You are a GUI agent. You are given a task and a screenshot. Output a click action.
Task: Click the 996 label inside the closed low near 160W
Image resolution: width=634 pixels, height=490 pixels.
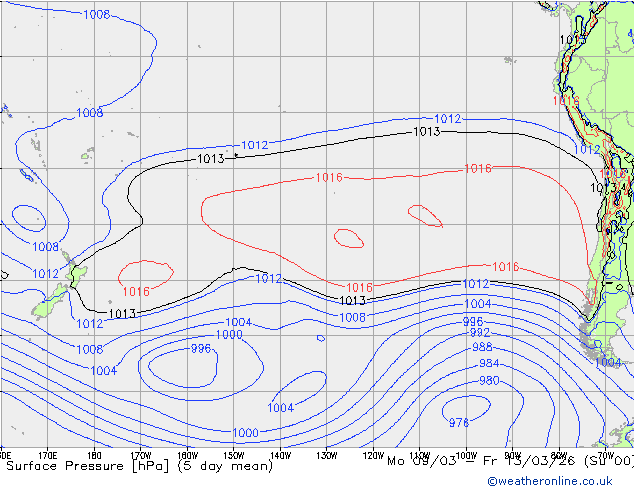pos(201,348)
